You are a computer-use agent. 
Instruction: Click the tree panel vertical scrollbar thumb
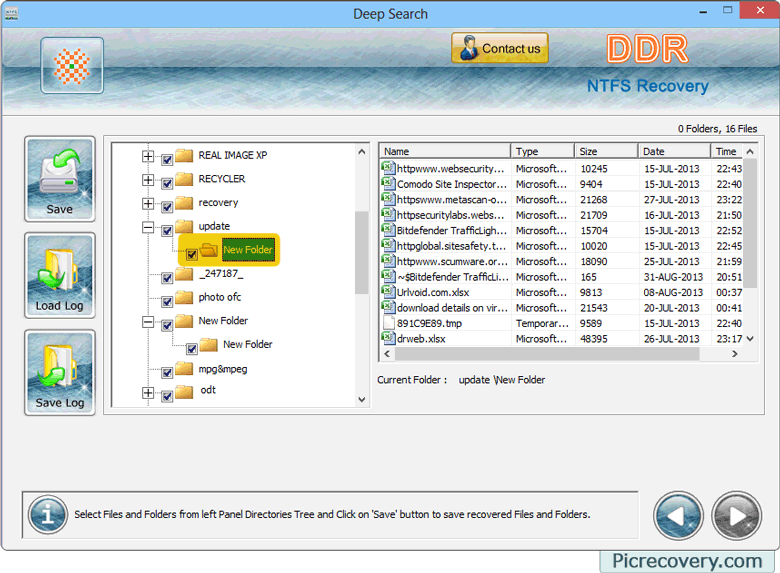click(x=362, y=253)
